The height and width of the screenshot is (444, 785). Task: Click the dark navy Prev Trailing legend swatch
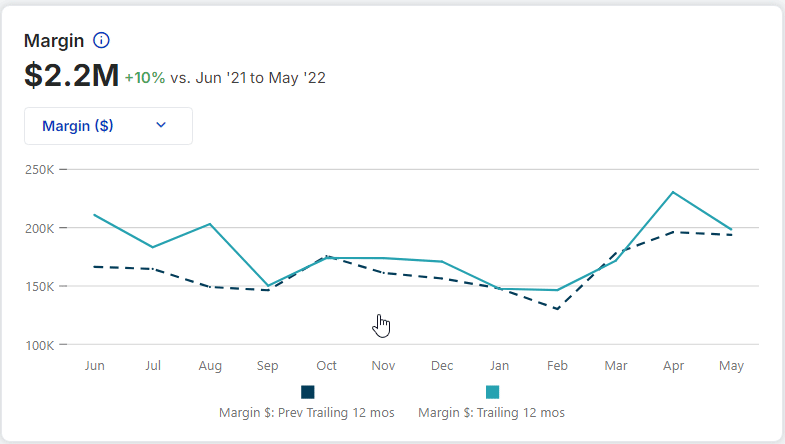pyautogui.click(x=308, y=392)
